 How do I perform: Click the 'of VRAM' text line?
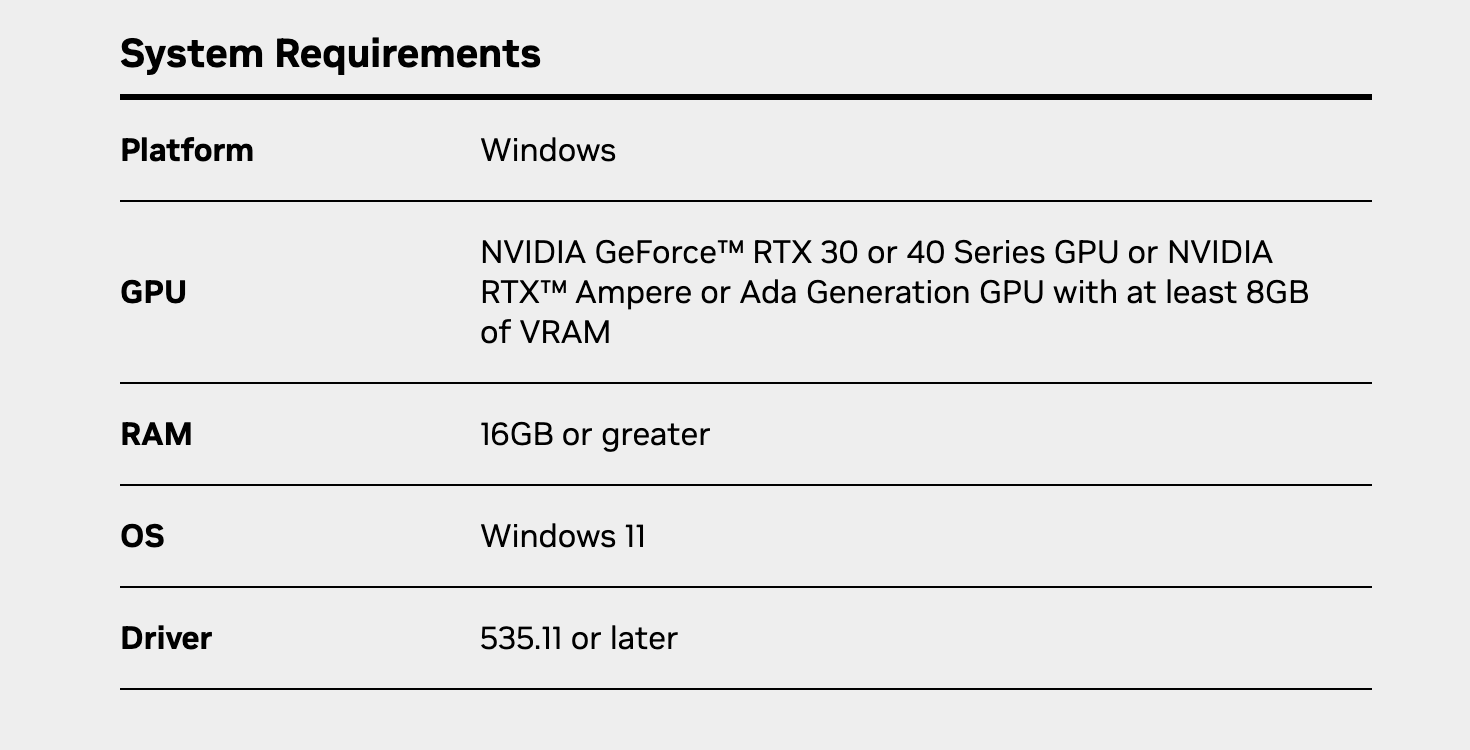point(545,332)
